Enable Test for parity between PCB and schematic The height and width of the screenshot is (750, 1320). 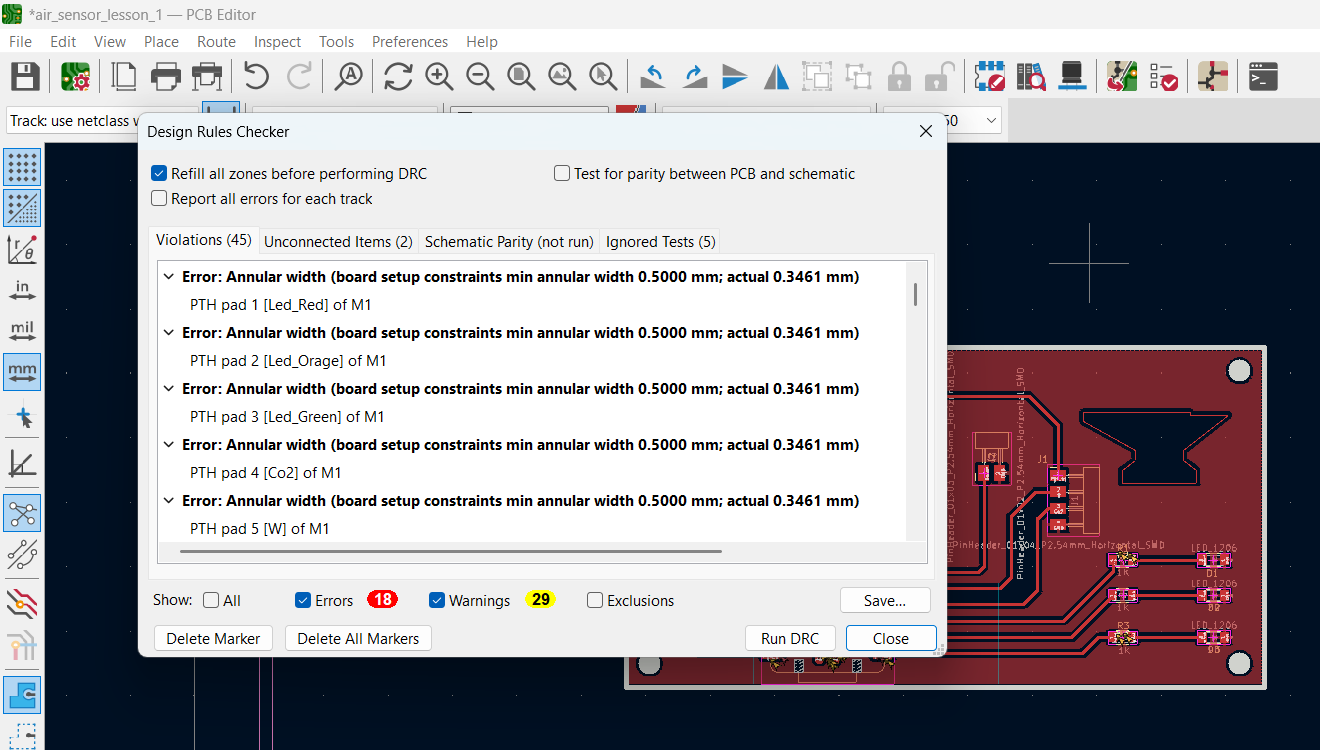click(x=562, y=173)
